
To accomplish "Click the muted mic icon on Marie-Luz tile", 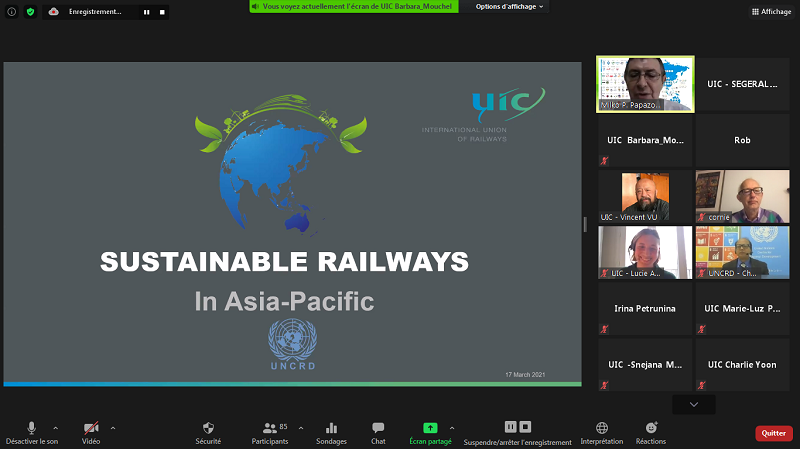I will pyautogui.click(x=702, y=329).
